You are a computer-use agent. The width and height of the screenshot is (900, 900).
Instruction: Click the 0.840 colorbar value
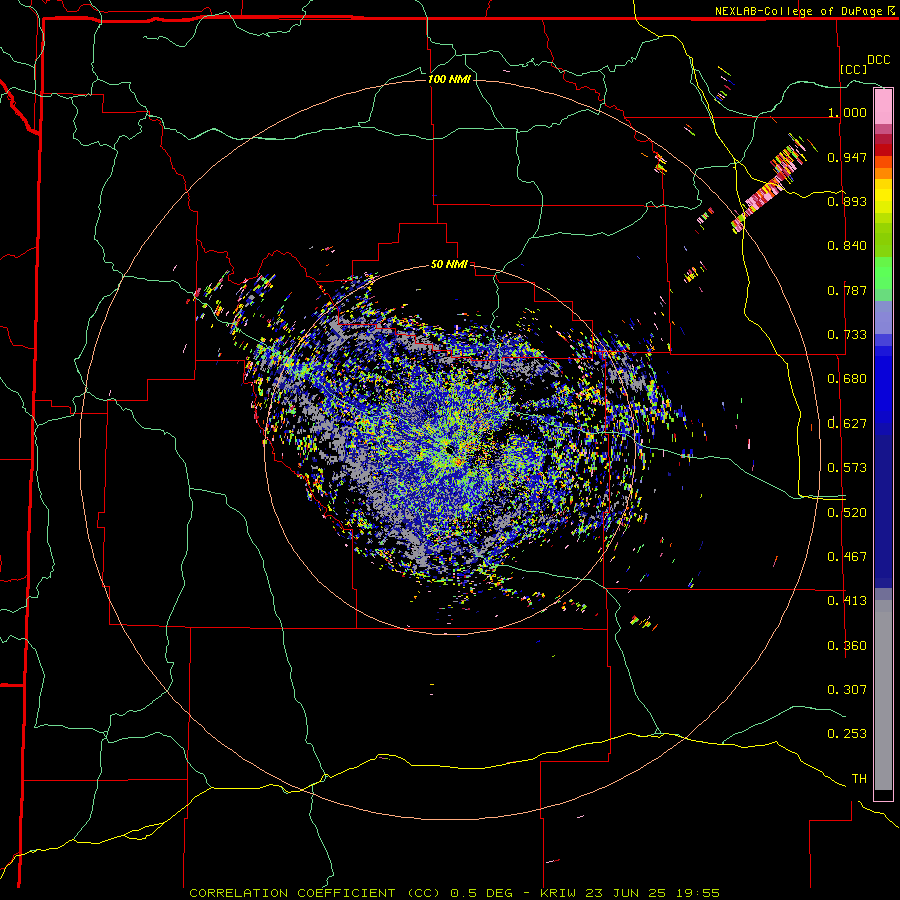[847, 246]
